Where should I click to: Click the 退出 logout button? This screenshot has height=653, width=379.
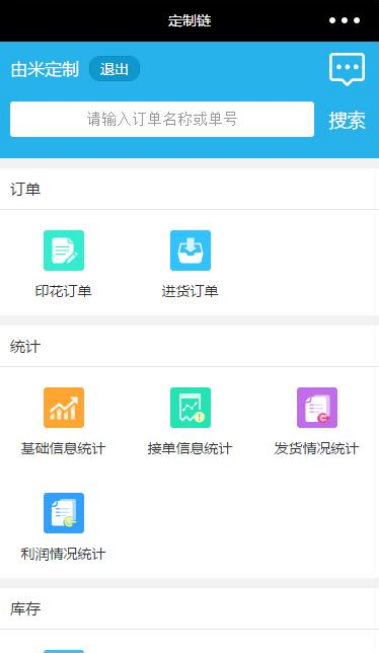[114, 69]
